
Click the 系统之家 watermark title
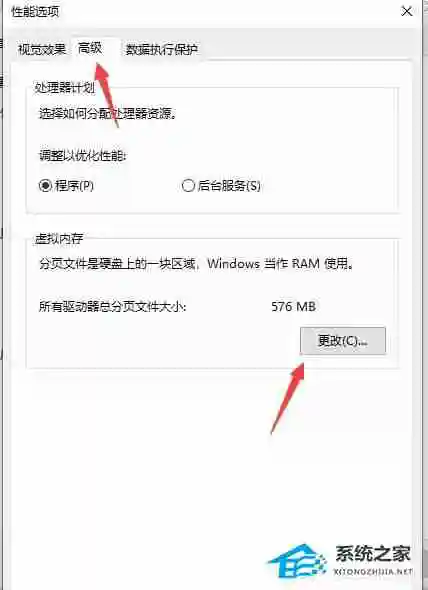pos(373,554)
